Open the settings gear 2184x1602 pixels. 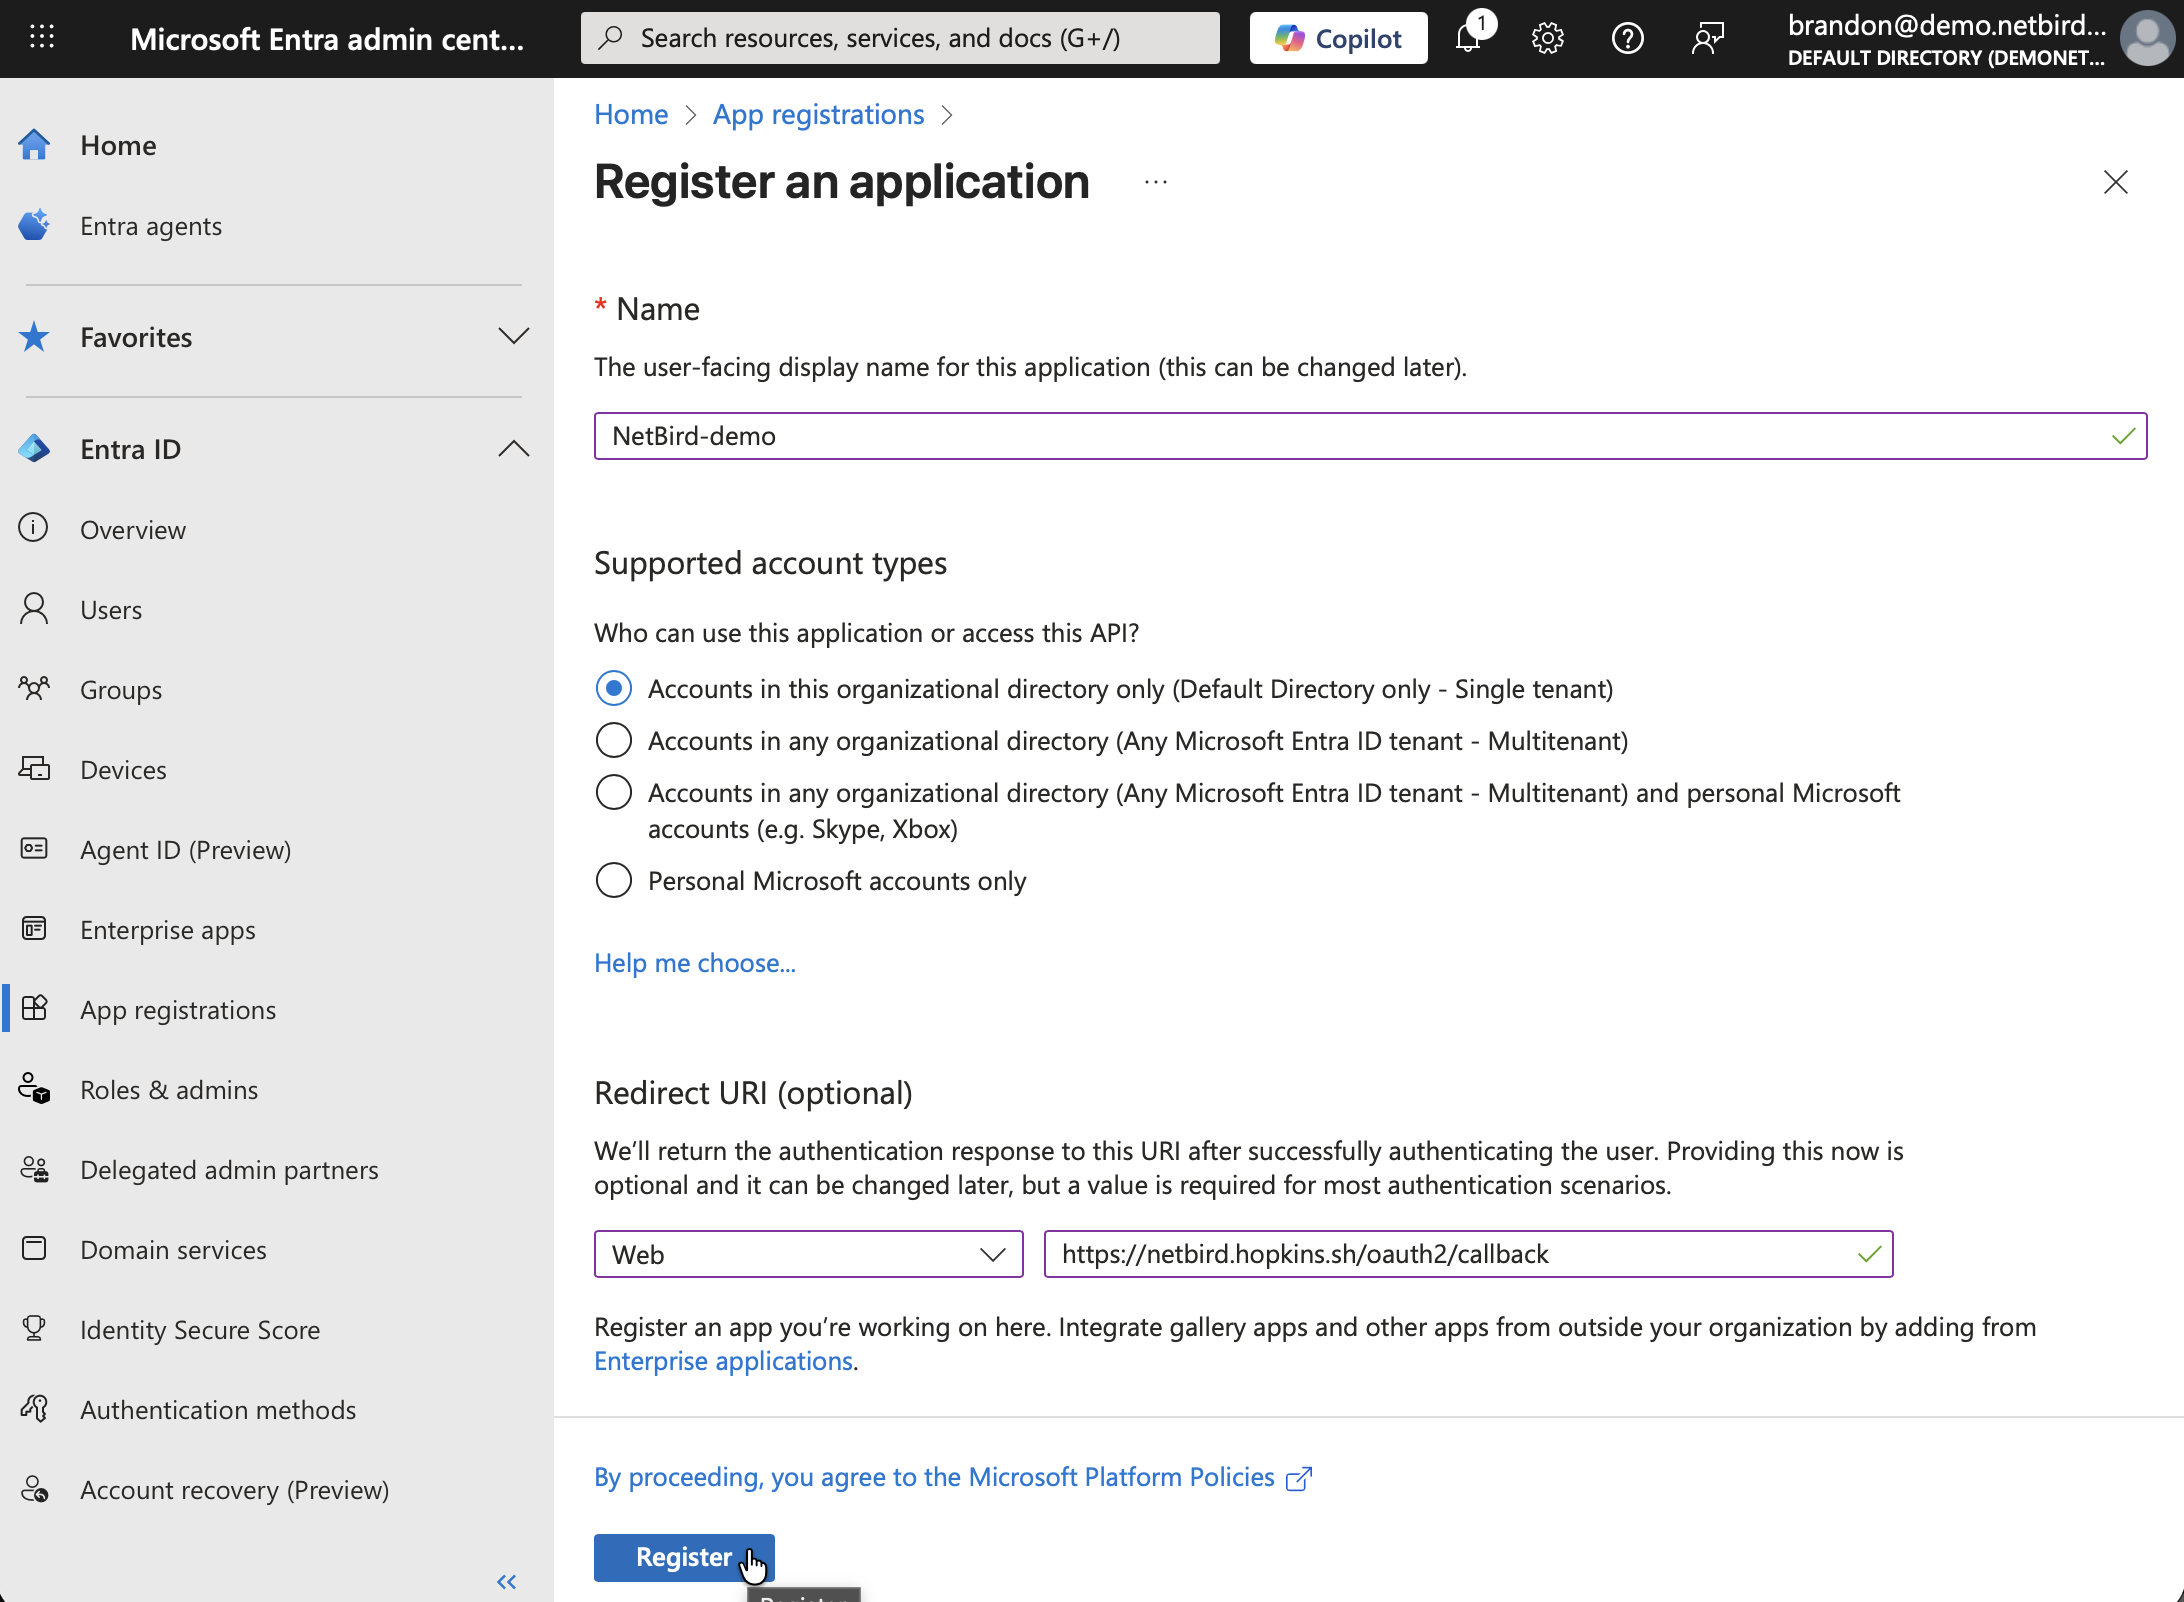tap(1547, 38)
